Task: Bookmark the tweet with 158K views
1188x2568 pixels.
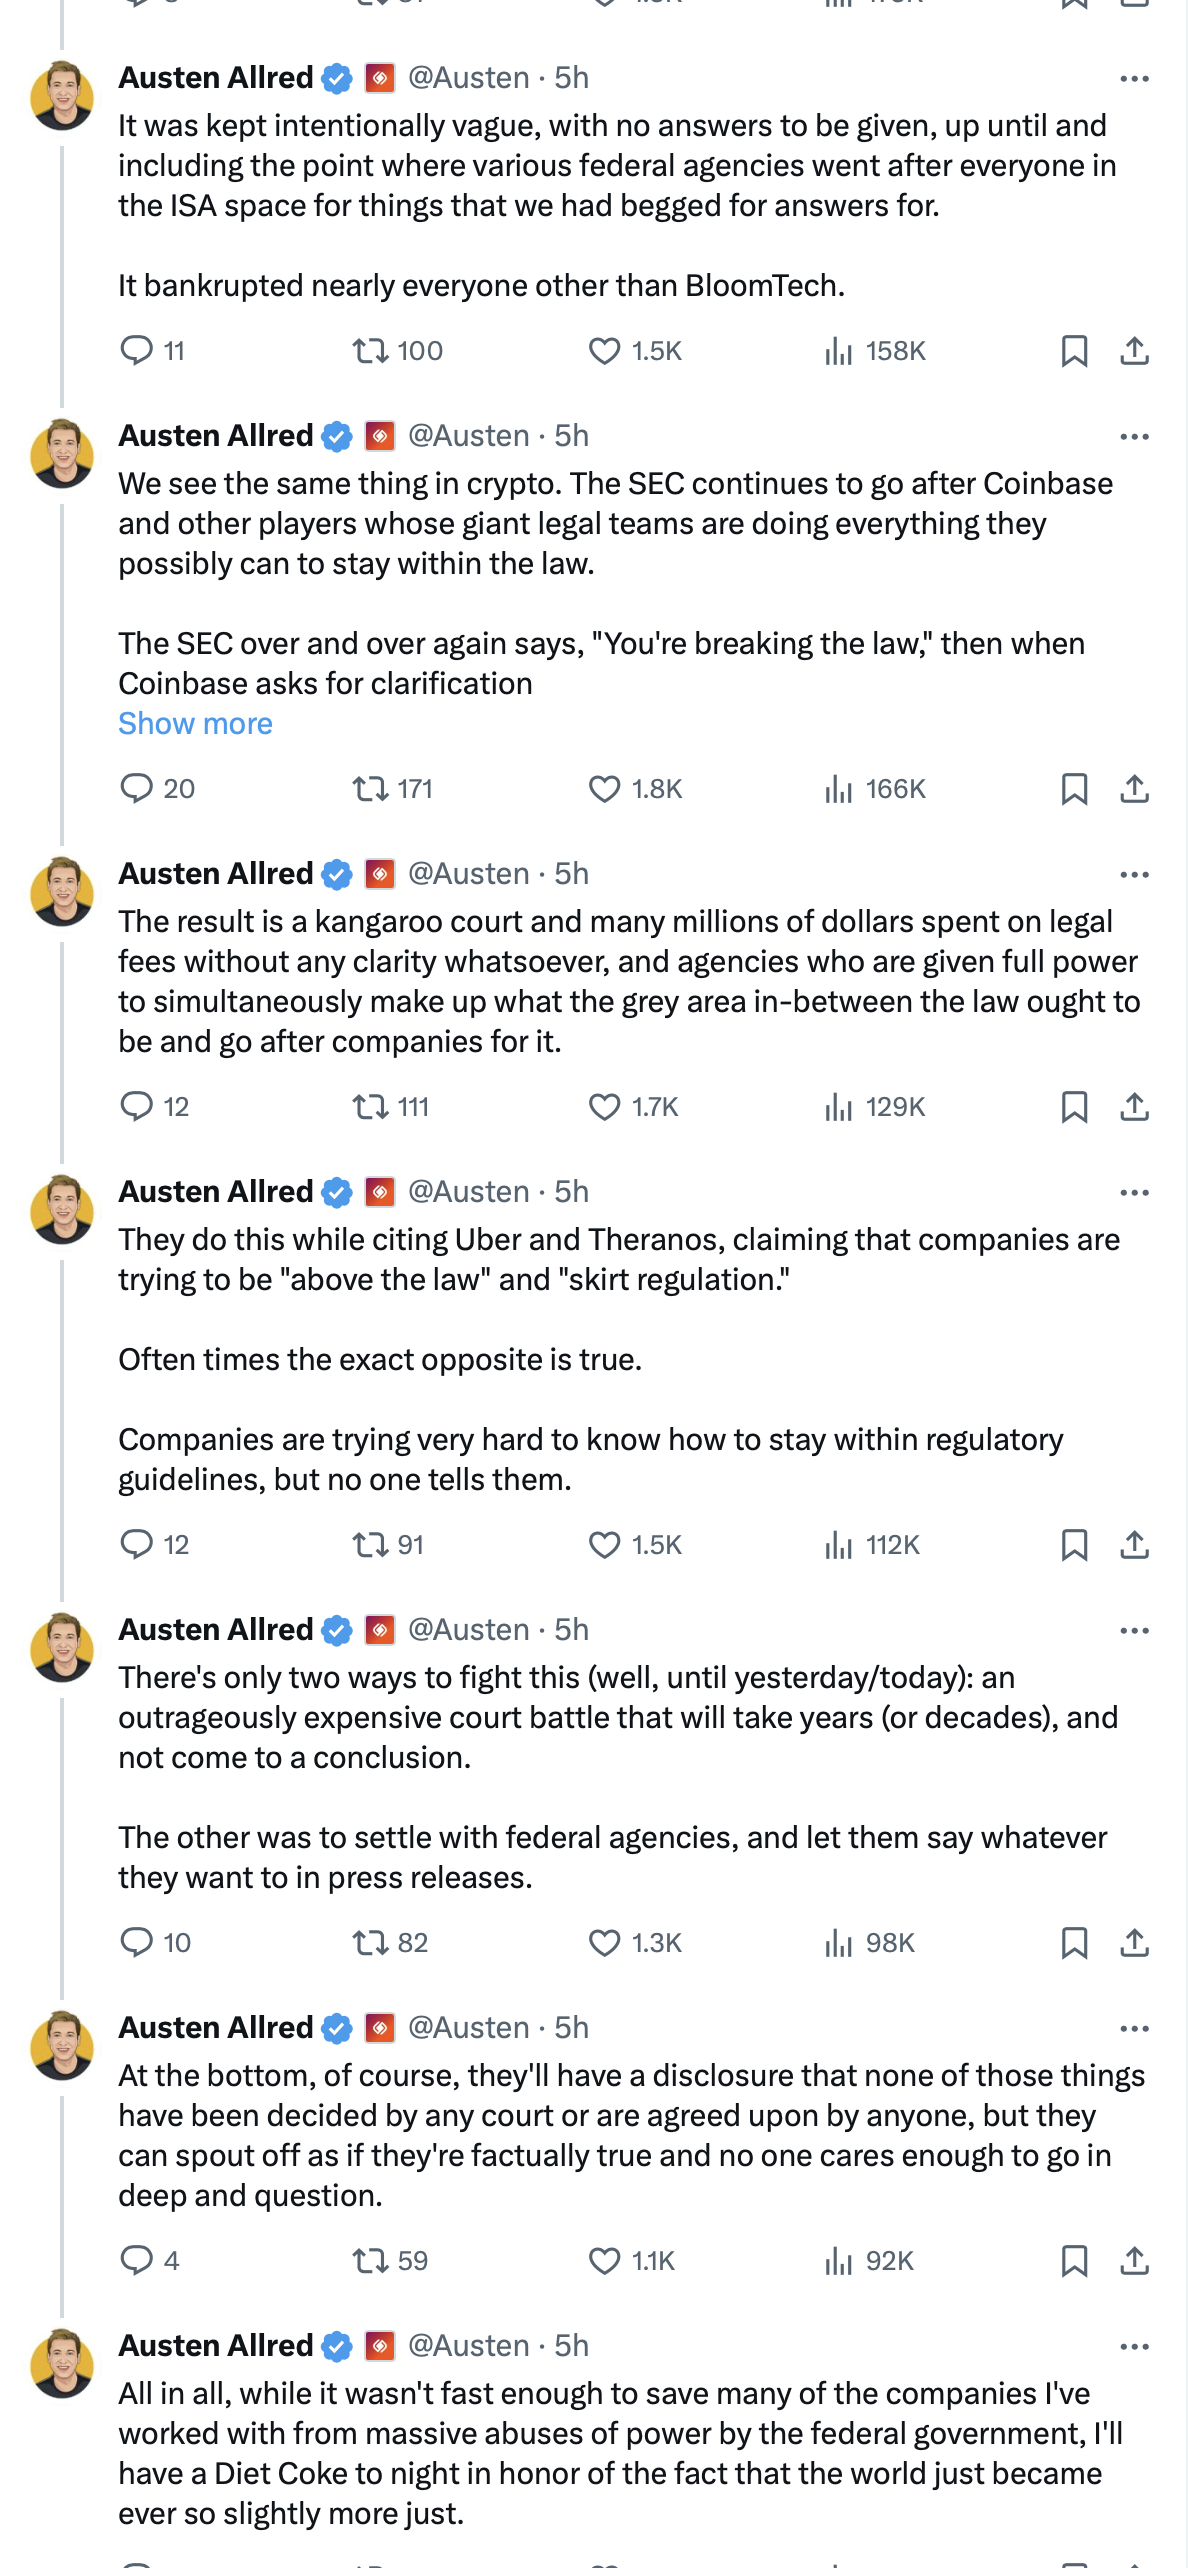Action: (x=1074, y=351)
